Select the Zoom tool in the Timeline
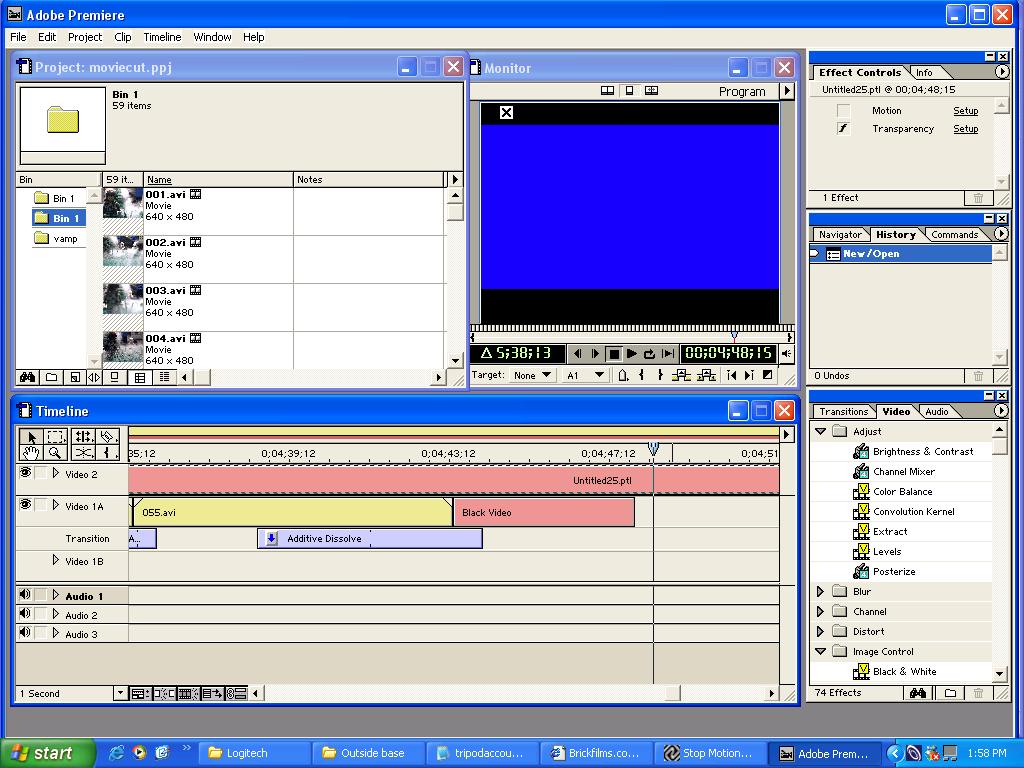1024x768 pixels. [55, 452]
